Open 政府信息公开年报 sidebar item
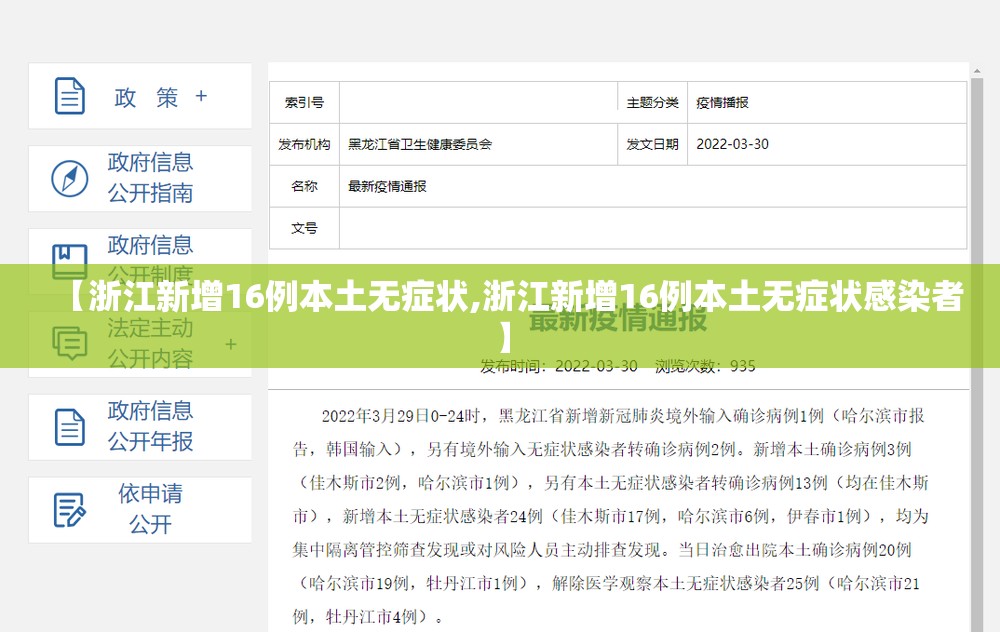The width and height of the screenshot is (1000, 632). pyautogui.click(x=140, y=427)
